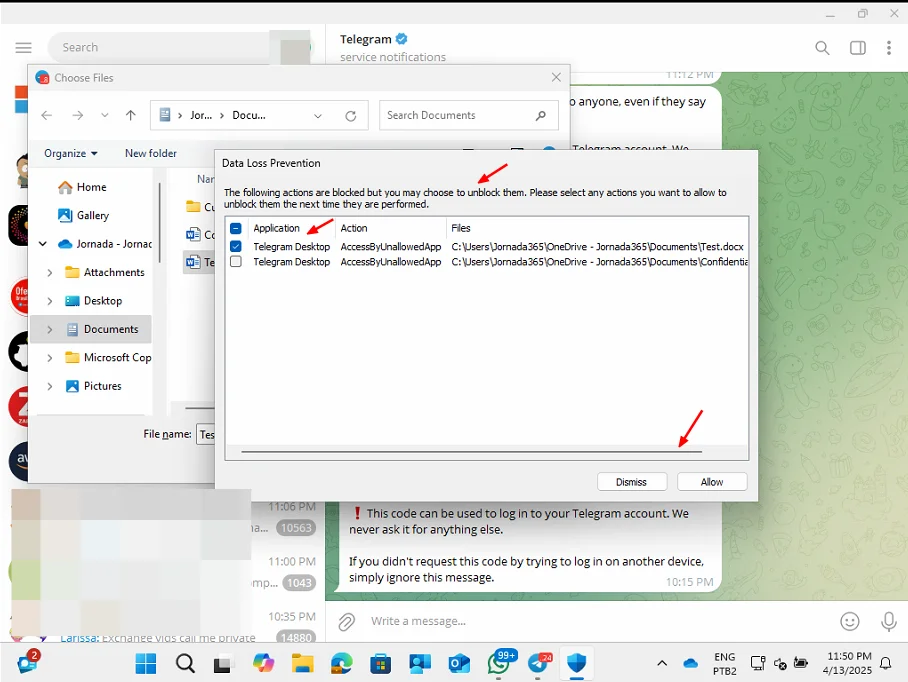This screenshot has height=682, width=908.
Task: Check the Confidential file Telegram Desktop row
Action: tap(236, 262)
